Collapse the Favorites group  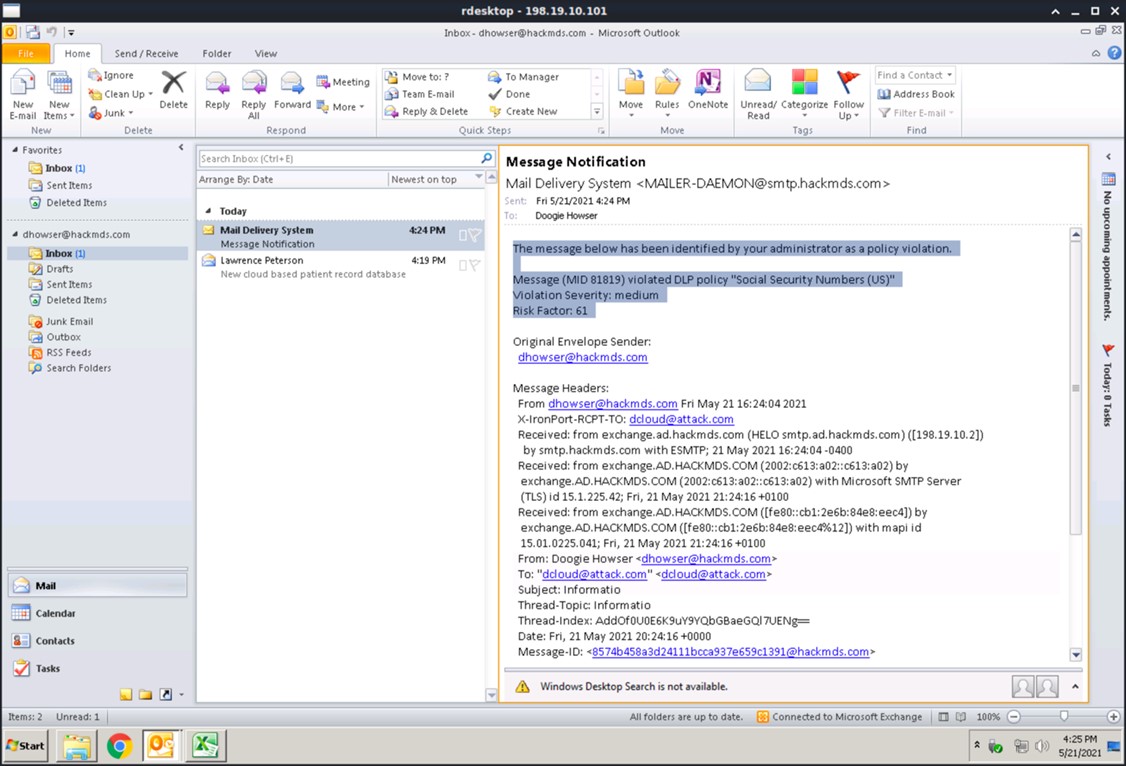[x=15, y=150]
